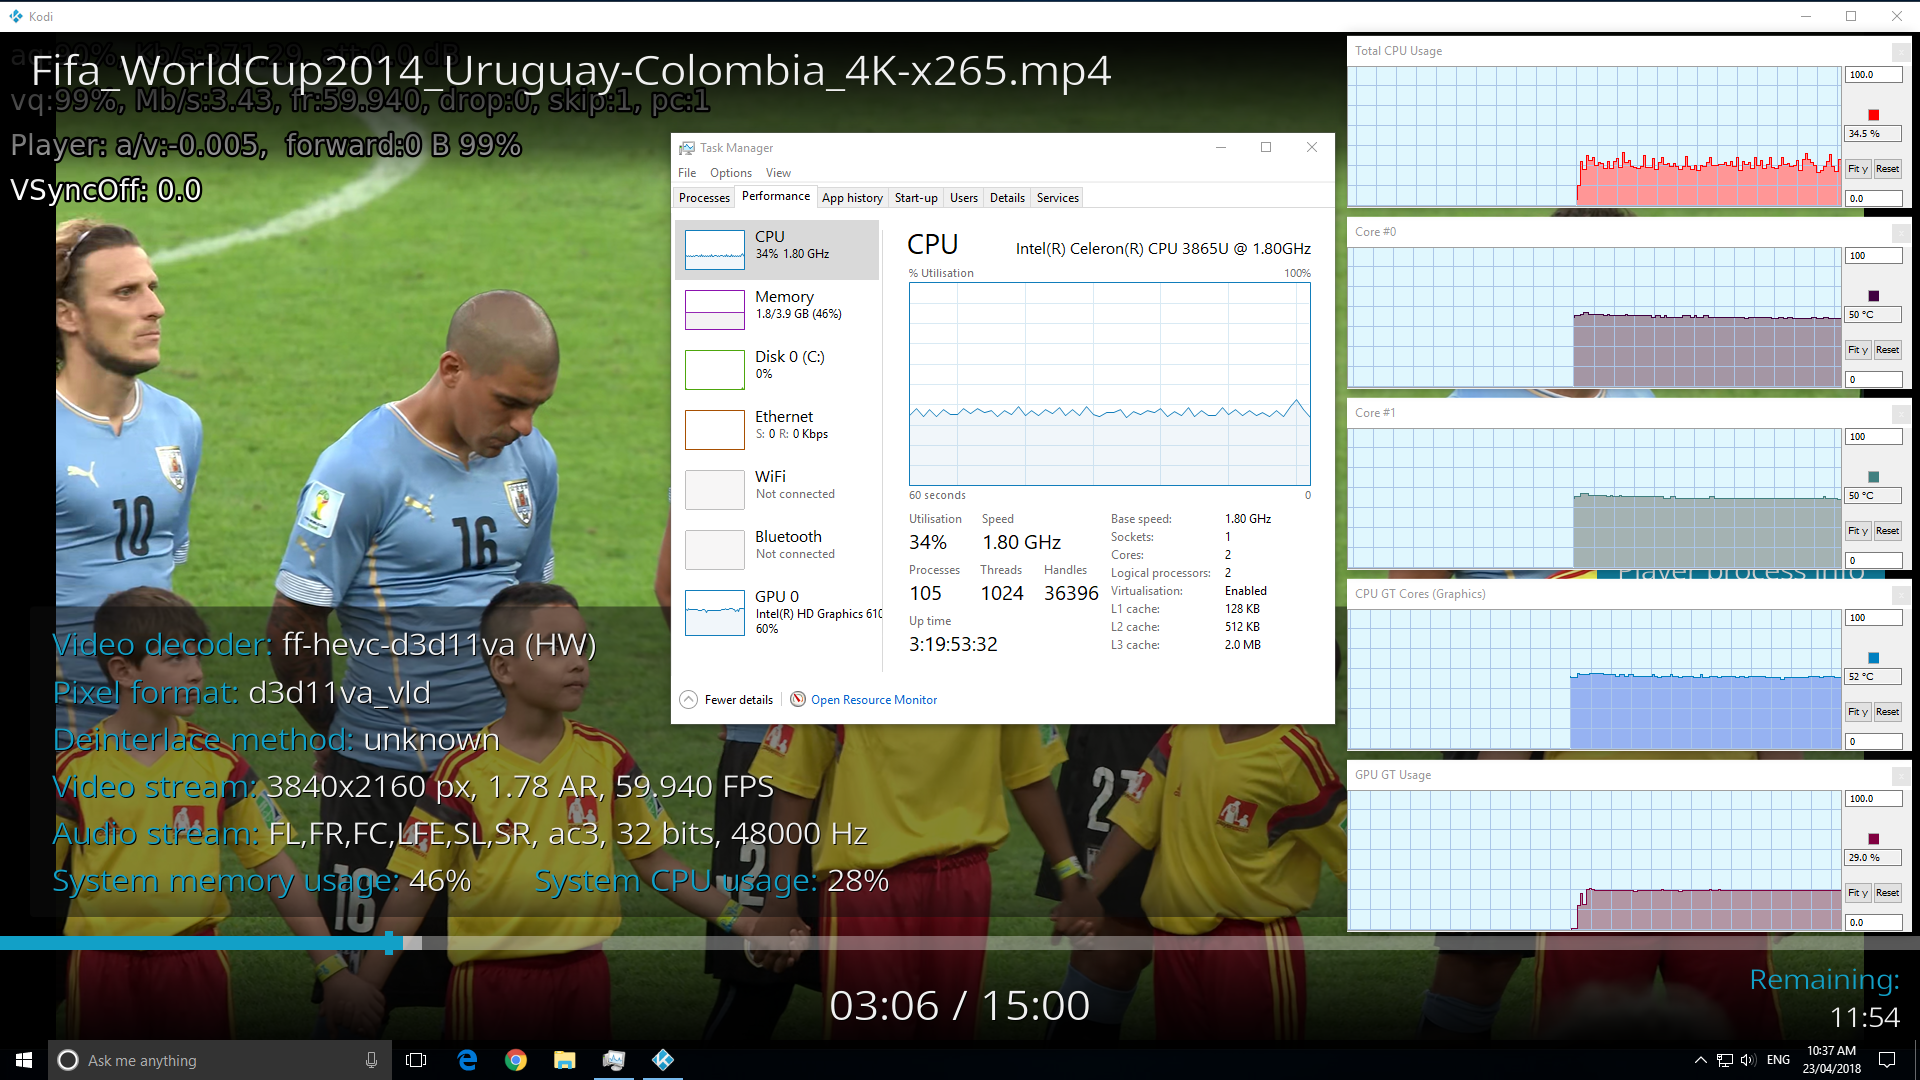The width and height of the screenshot is (1920, 1080).
Task: Click the Task Manager title bar icon
Action: (687, 148)
